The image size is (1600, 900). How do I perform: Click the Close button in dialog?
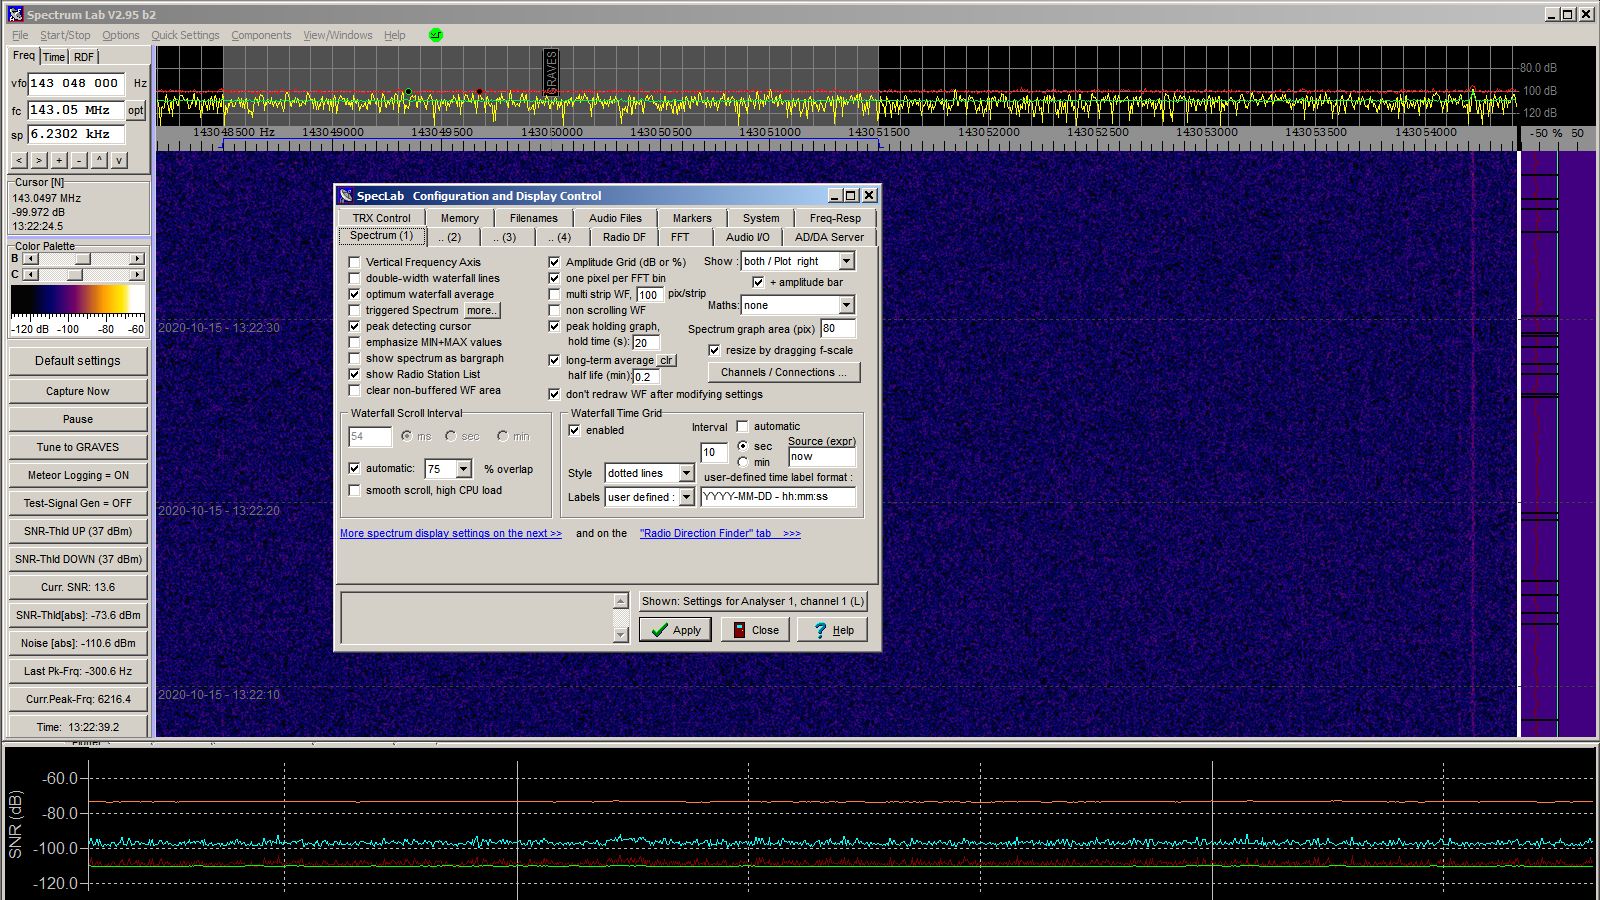(755, 630)
